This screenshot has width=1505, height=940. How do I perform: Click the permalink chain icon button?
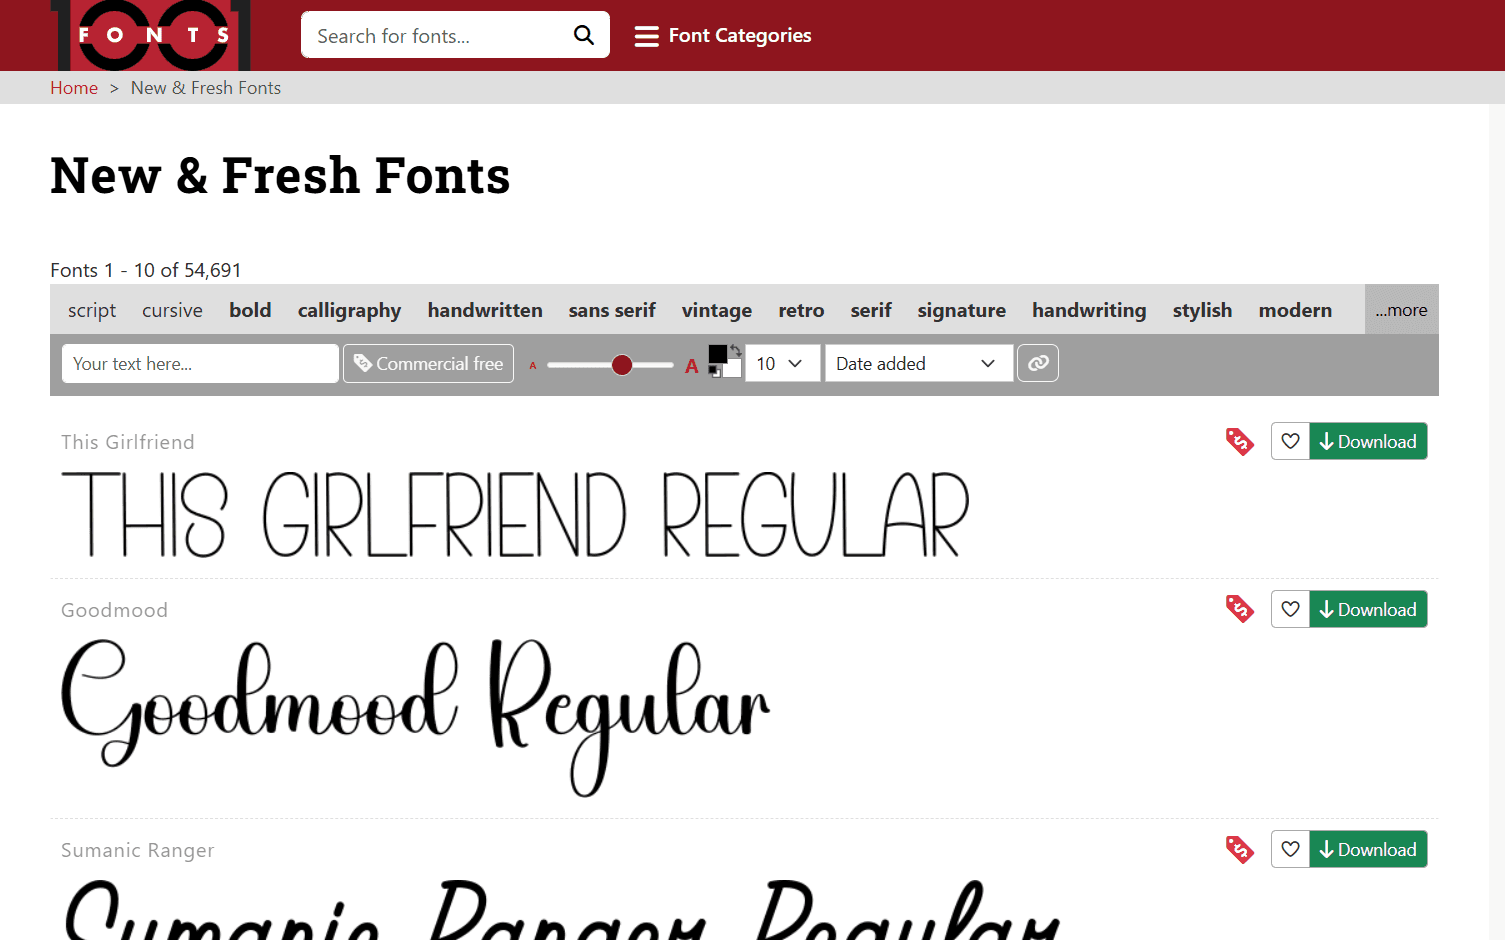1038,363
